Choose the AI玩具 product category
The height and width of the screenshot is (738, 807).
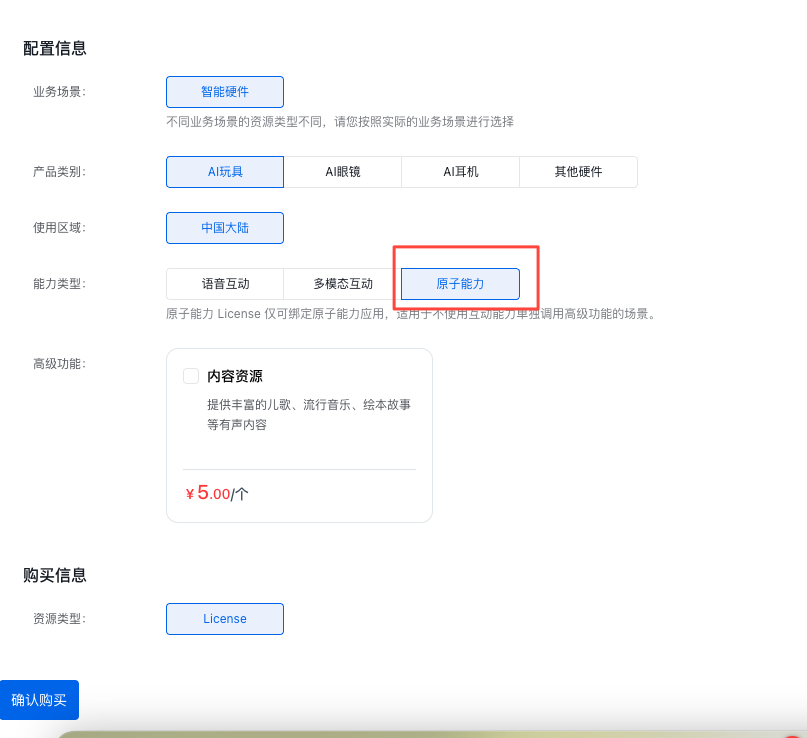[x=225, y=172]
